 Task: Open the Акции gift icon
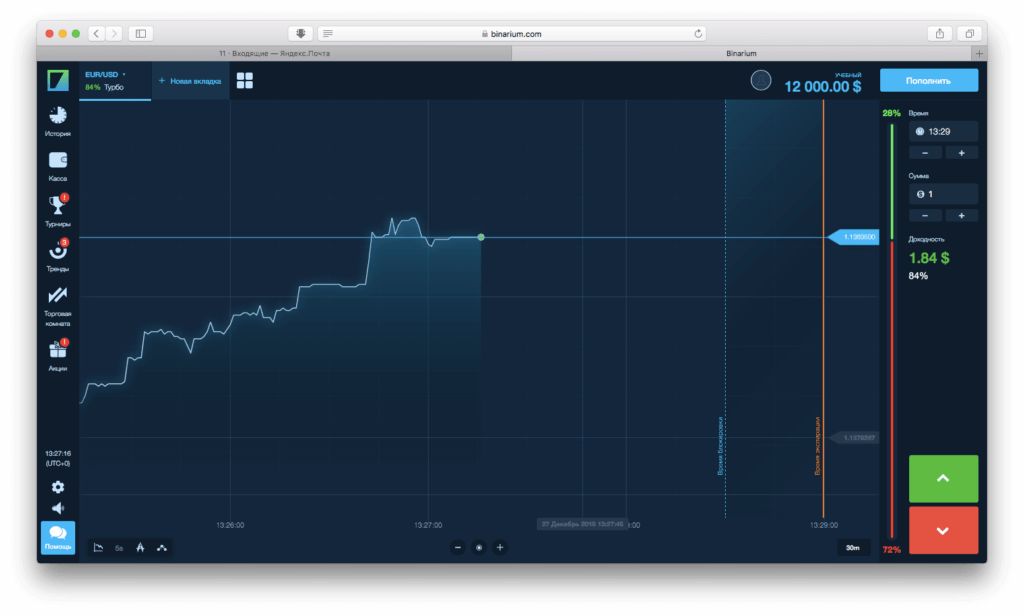(x=57, y=350)
